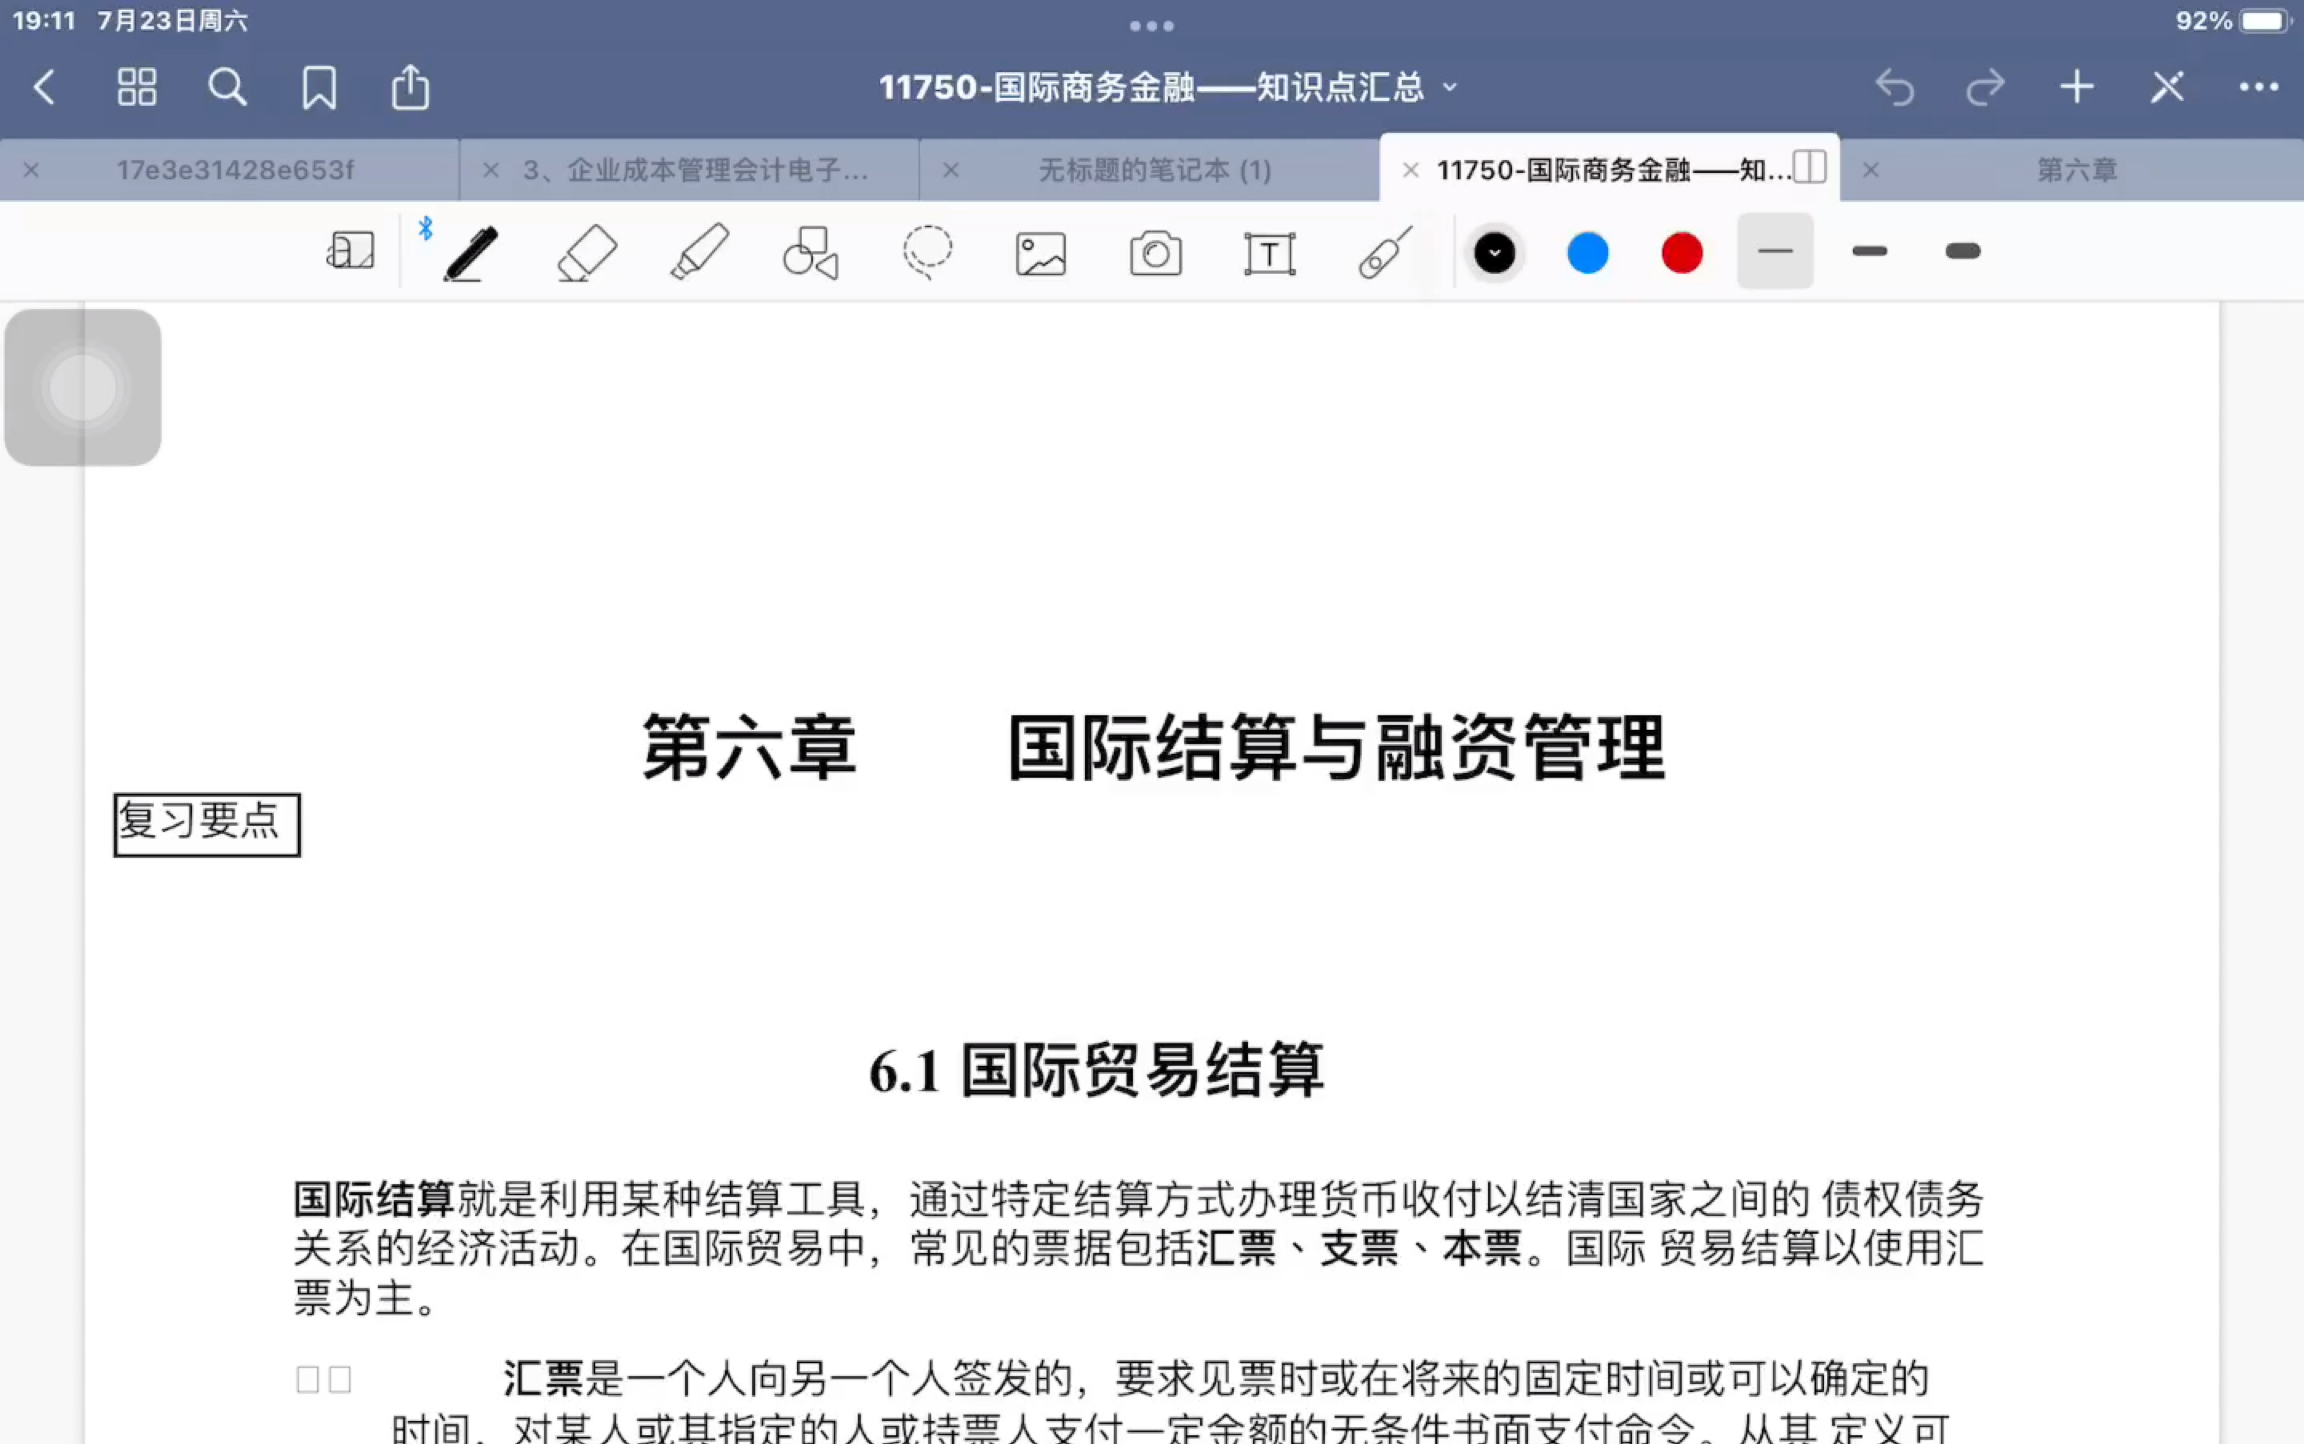Toggle read-only mode with crossed pen icon

(x=2168, y=88)
